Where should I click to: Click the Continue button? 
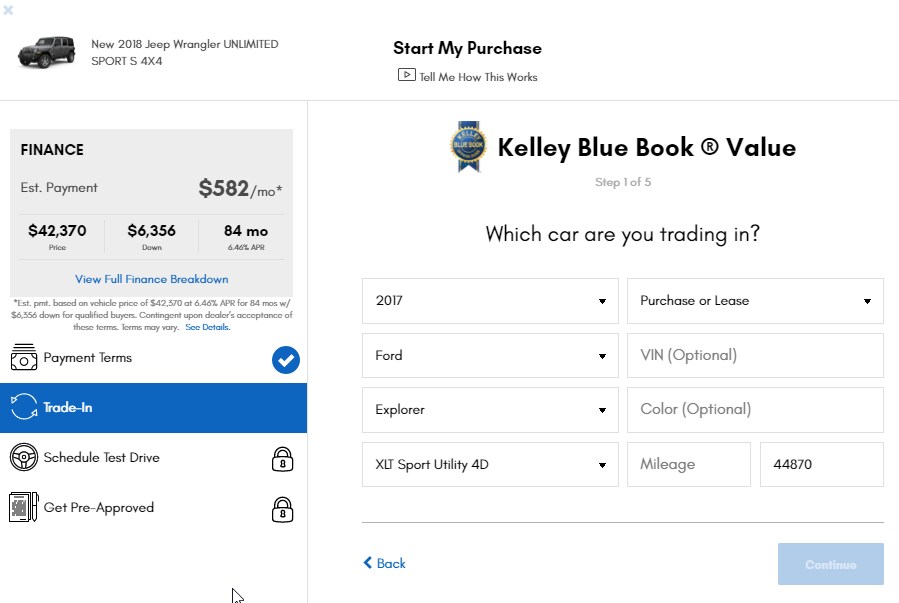(x=830, y=564)
